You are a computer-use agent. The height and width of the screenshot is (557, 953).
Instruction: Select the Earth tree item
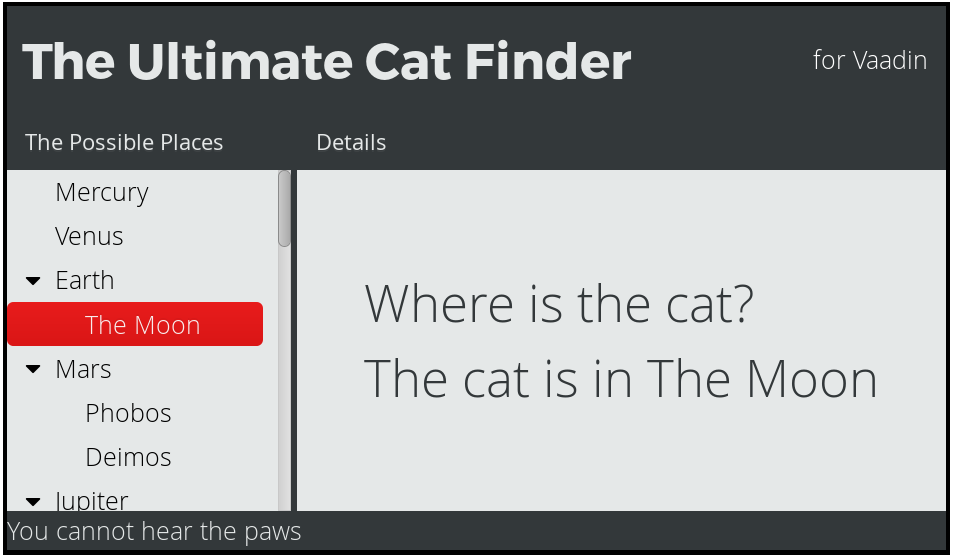click(x=84, y=281)
